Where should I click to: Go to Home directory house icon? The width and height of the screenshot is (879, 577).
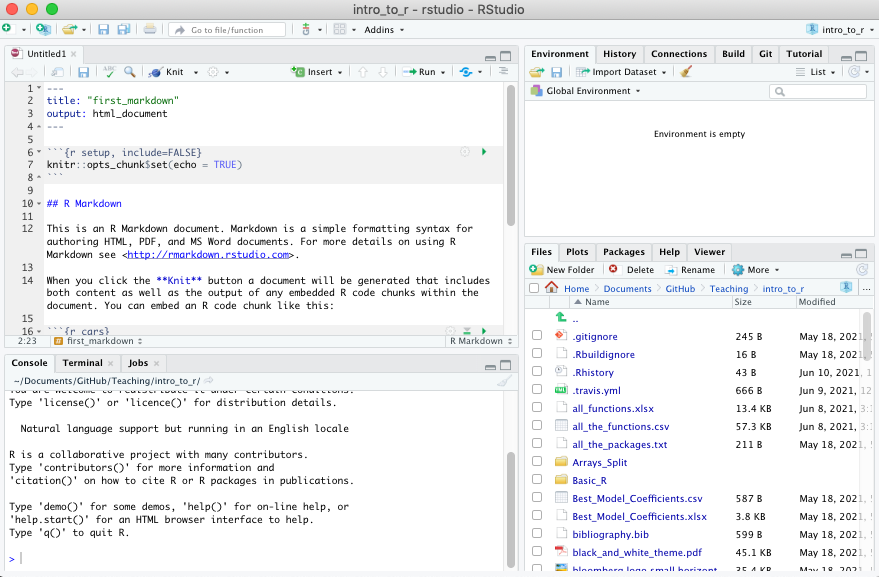[552, 288]
